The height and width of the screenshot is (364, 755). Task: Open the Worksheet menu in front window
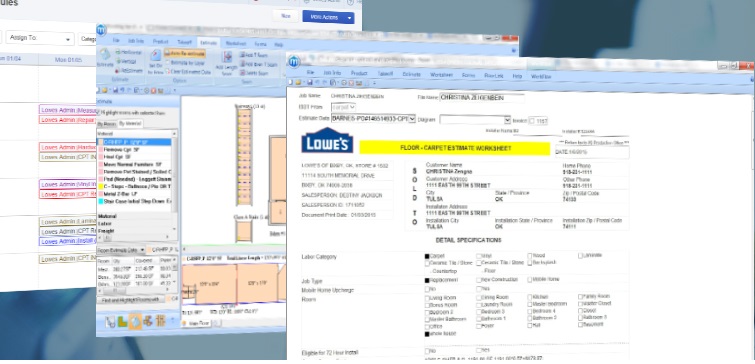tap(441, 75)
